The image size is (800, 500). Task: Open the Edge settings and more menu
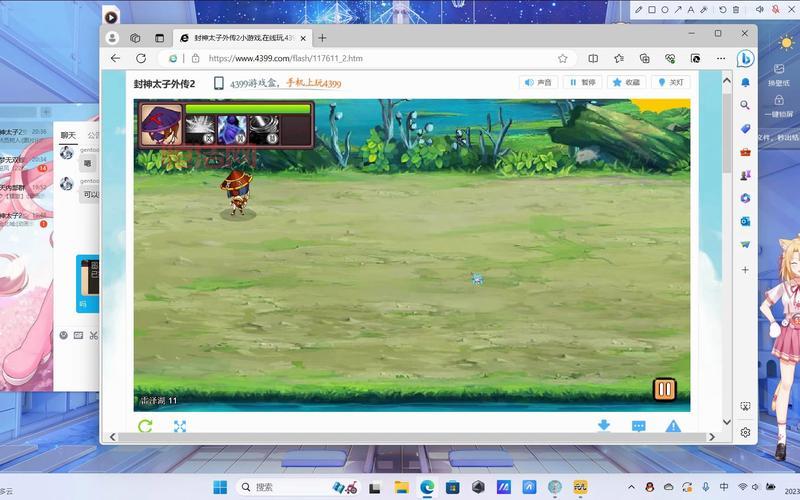tap(720, 58)
